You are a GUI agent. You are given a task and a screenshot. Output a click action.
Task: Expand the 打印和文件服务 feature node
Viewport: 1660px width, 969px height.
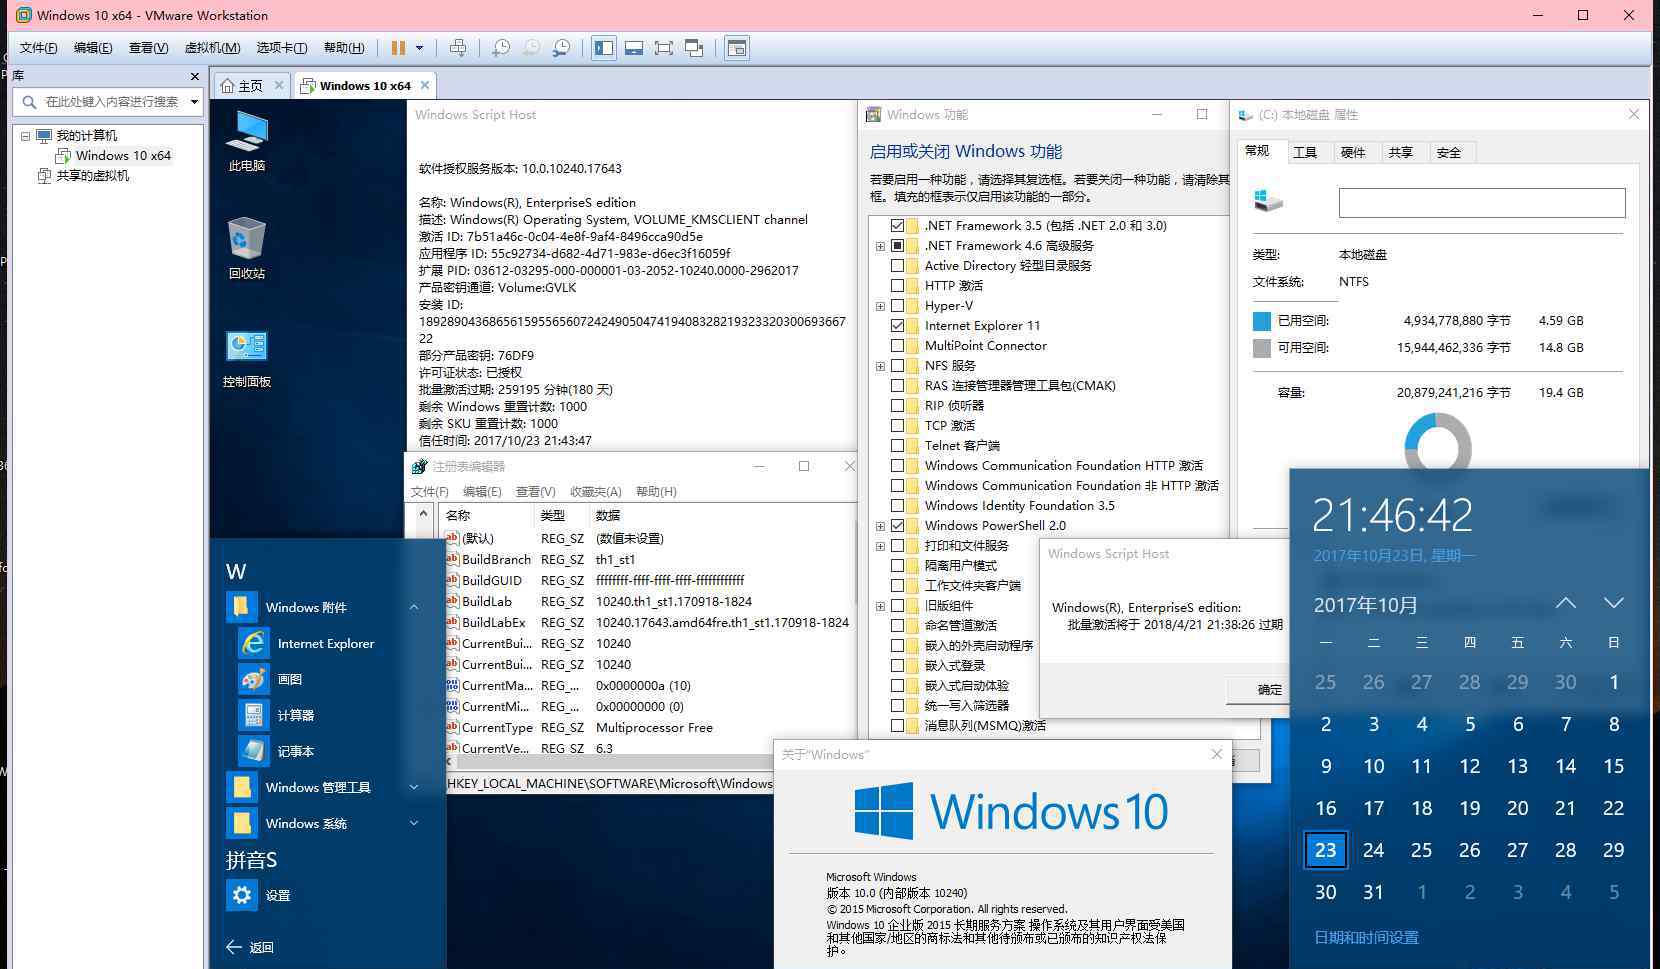880,546
